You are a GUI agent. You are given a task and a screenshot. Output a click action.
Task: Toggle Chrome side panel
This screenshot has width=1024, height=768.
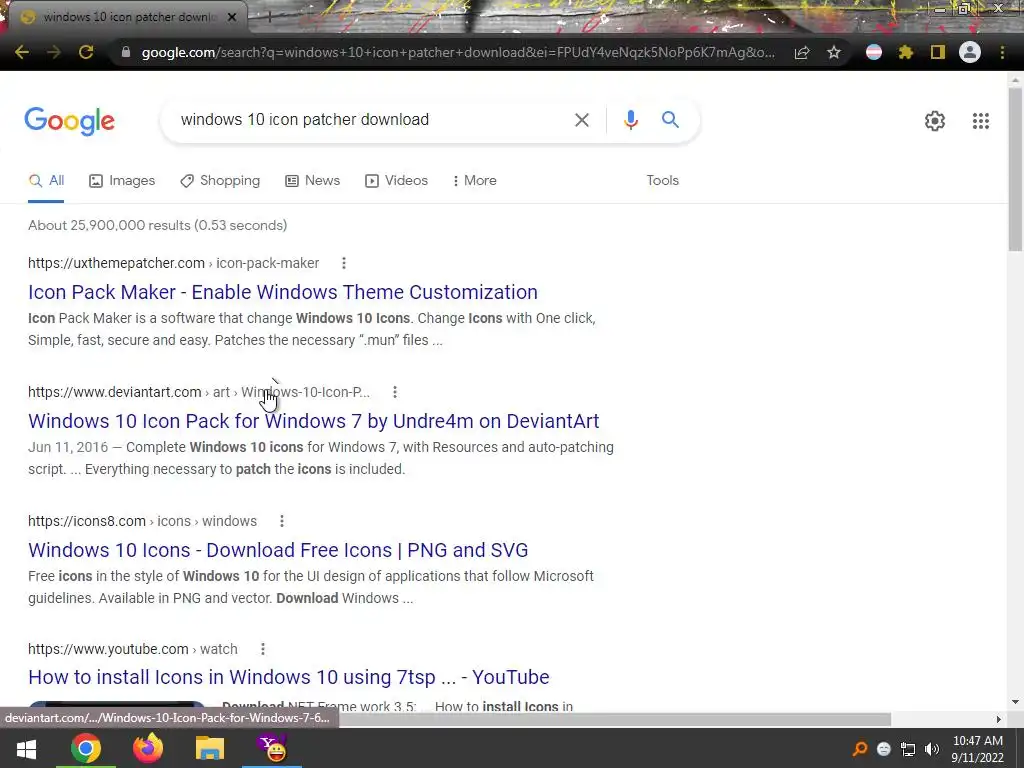(x=938, y=52)
